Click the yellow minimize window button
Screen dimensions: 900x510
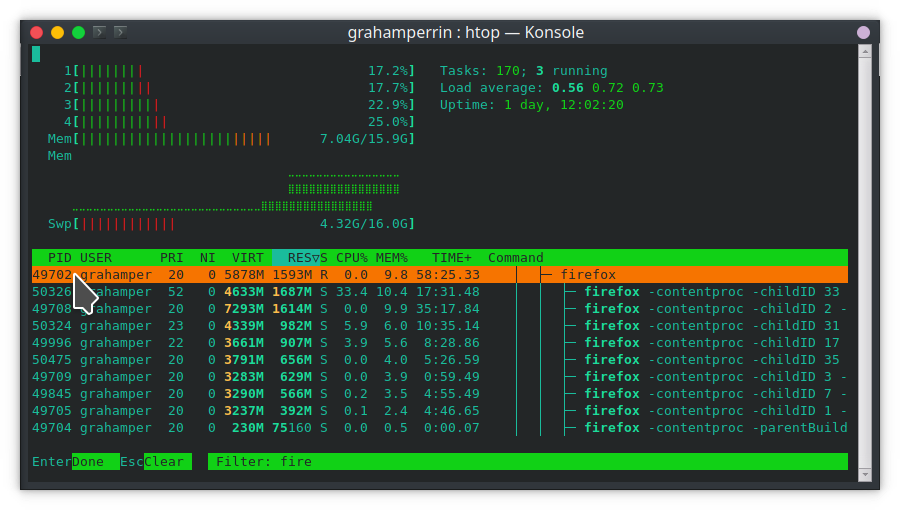click(57, 32)
